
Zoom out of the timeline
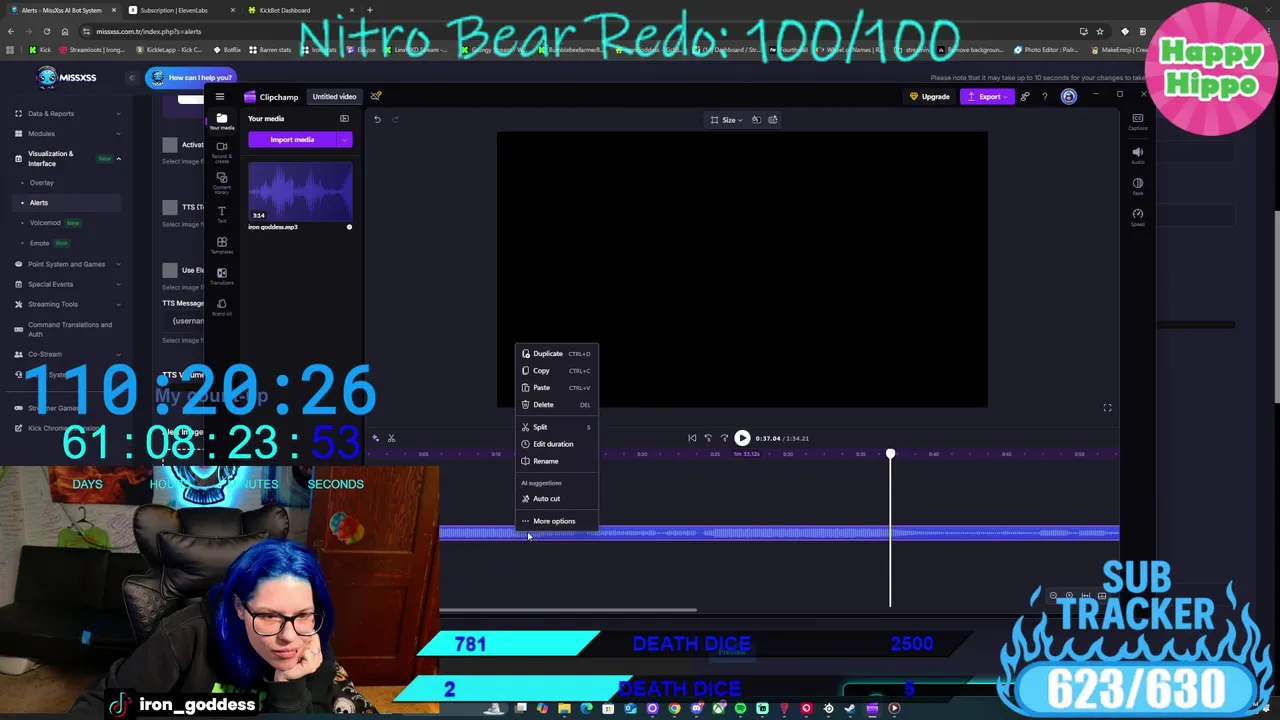click(1053, 596)
